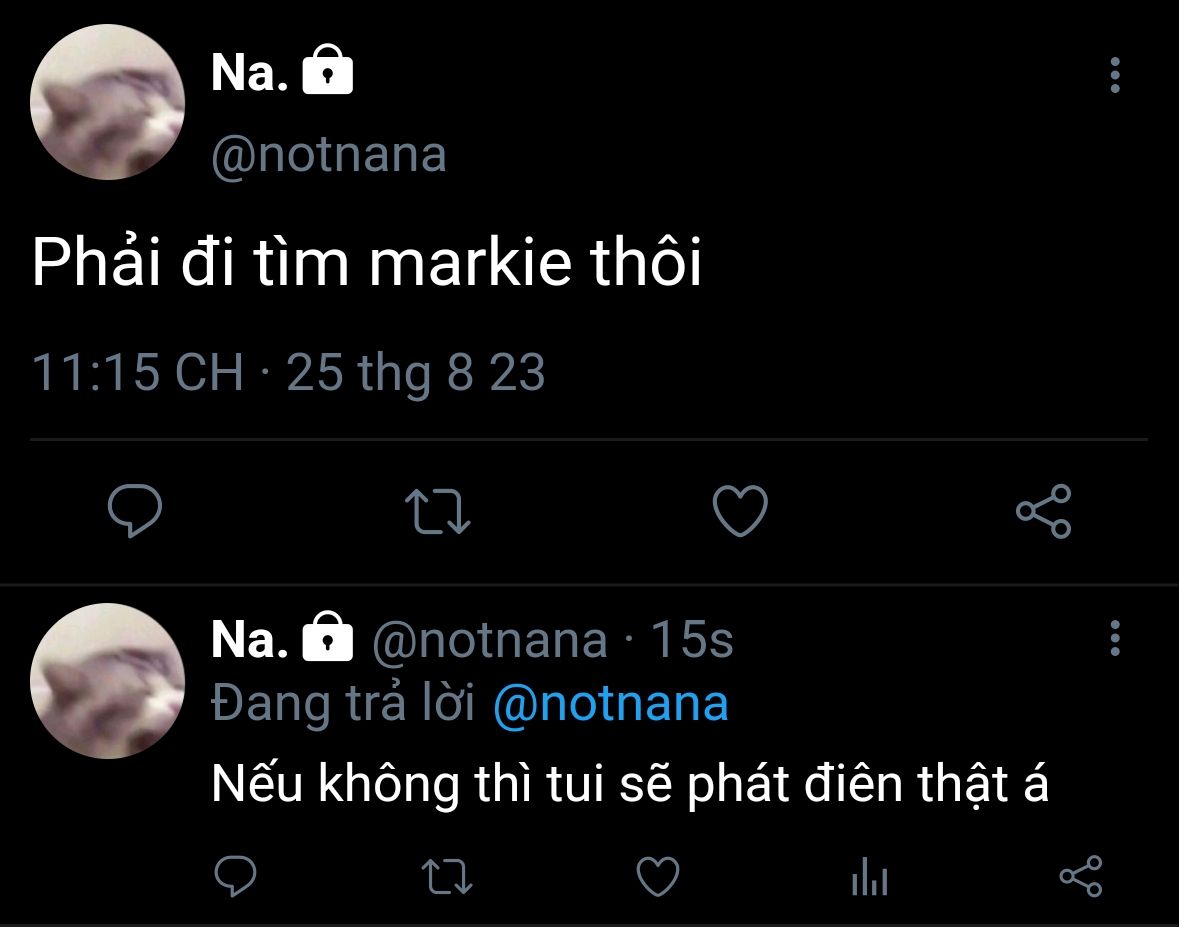The image size is (1179, 927).
Task: Like the reply tweet
Action: click(x=658, y=877)
